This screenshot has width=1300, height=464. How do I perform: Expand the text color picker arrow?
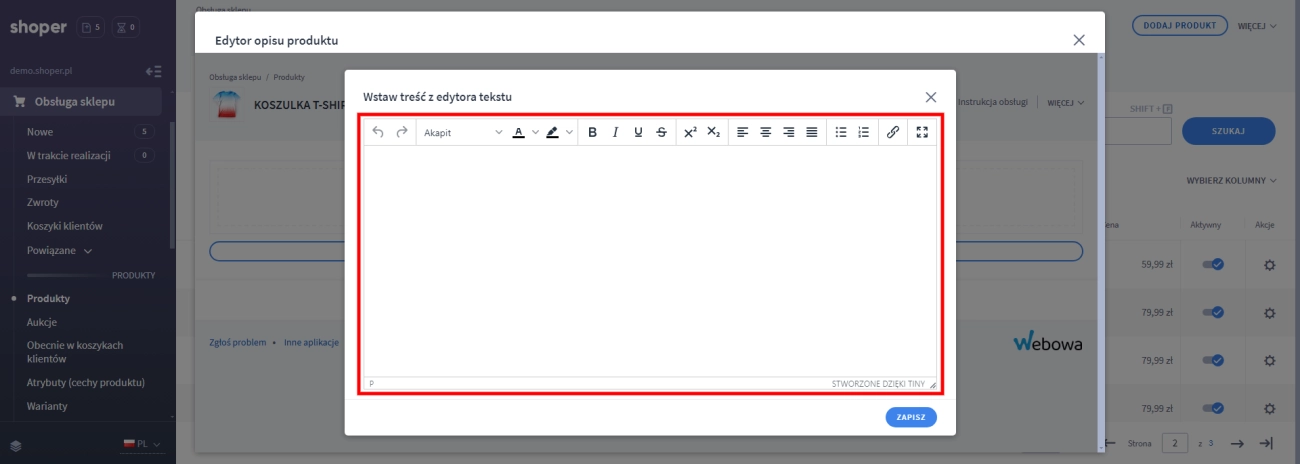click(535, 132)
